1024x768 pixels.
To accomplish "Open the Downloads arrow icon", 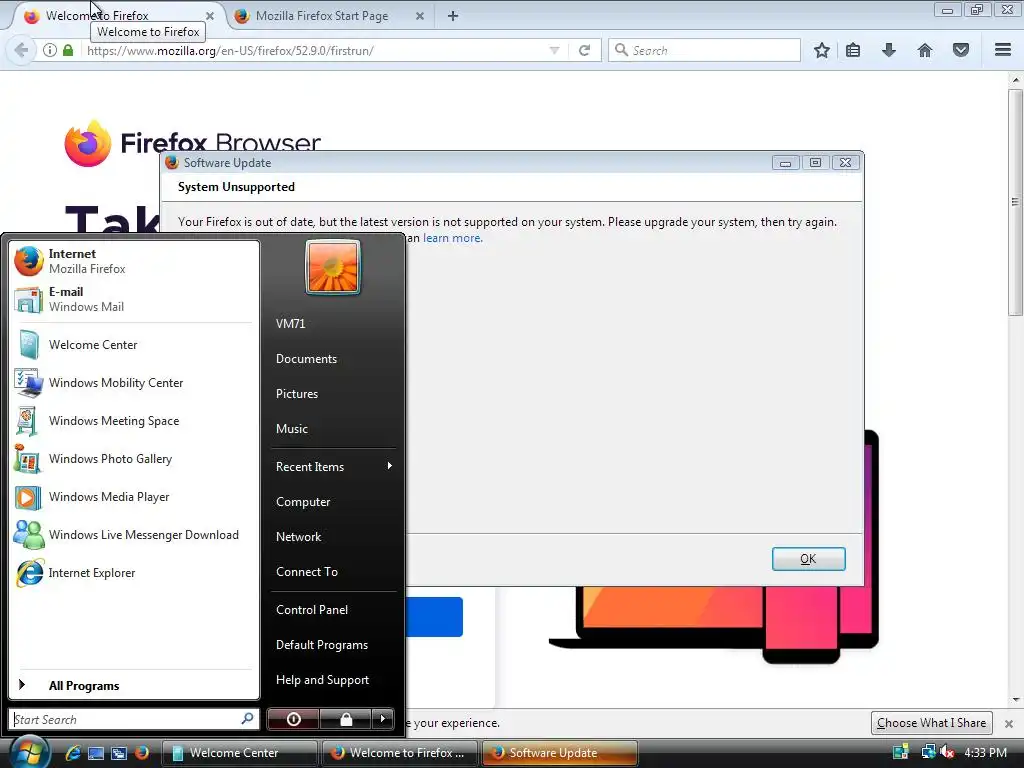I will (x=889, y=50).
